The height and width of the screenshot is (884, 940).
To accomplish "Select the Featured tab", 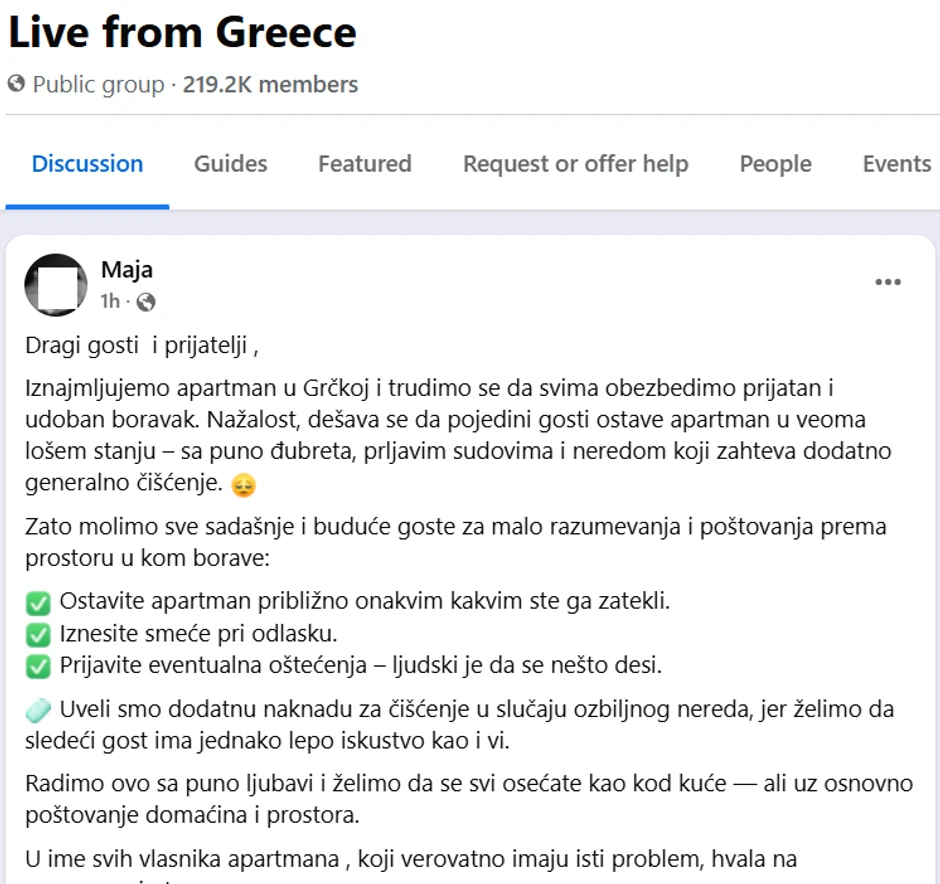I will tap(365, 164).
